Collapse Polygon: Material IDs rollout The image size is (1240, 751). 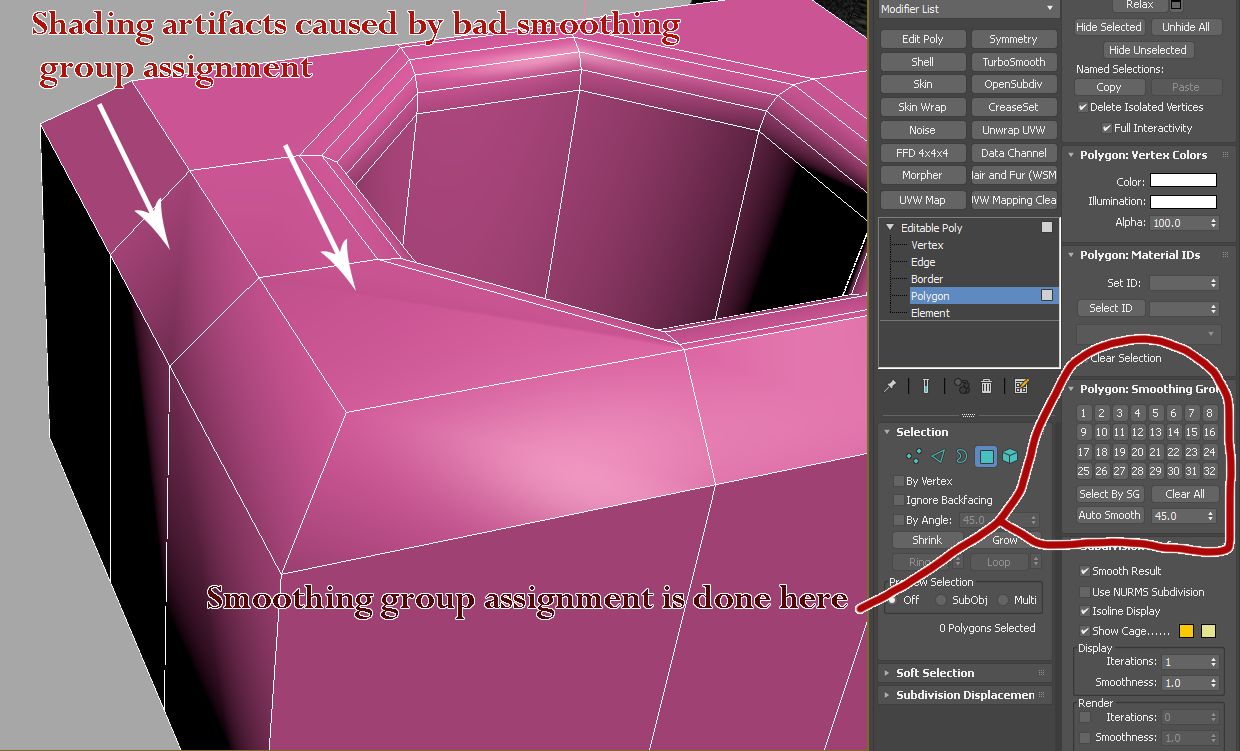coord(1071,255)
